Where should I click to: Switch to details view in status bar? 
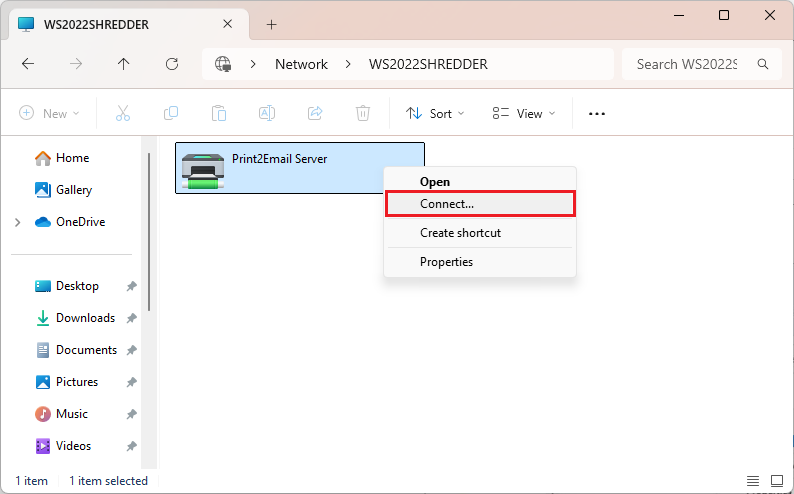tap(753, 481)
